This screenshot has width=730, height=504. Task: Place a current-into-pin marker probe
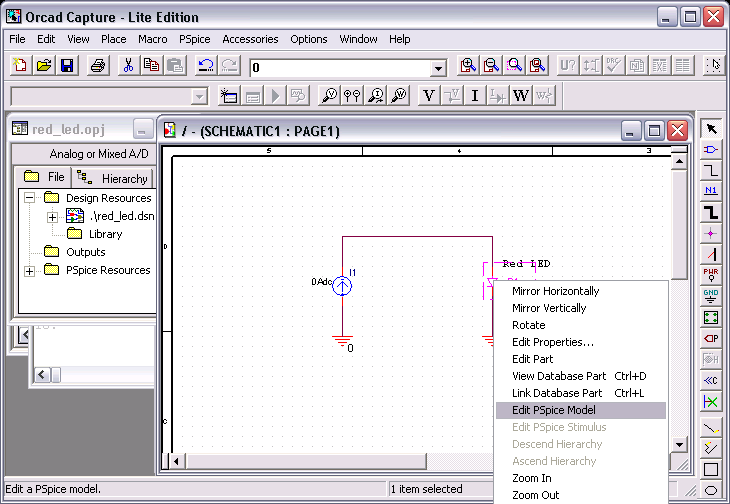[x=376, y=96]
